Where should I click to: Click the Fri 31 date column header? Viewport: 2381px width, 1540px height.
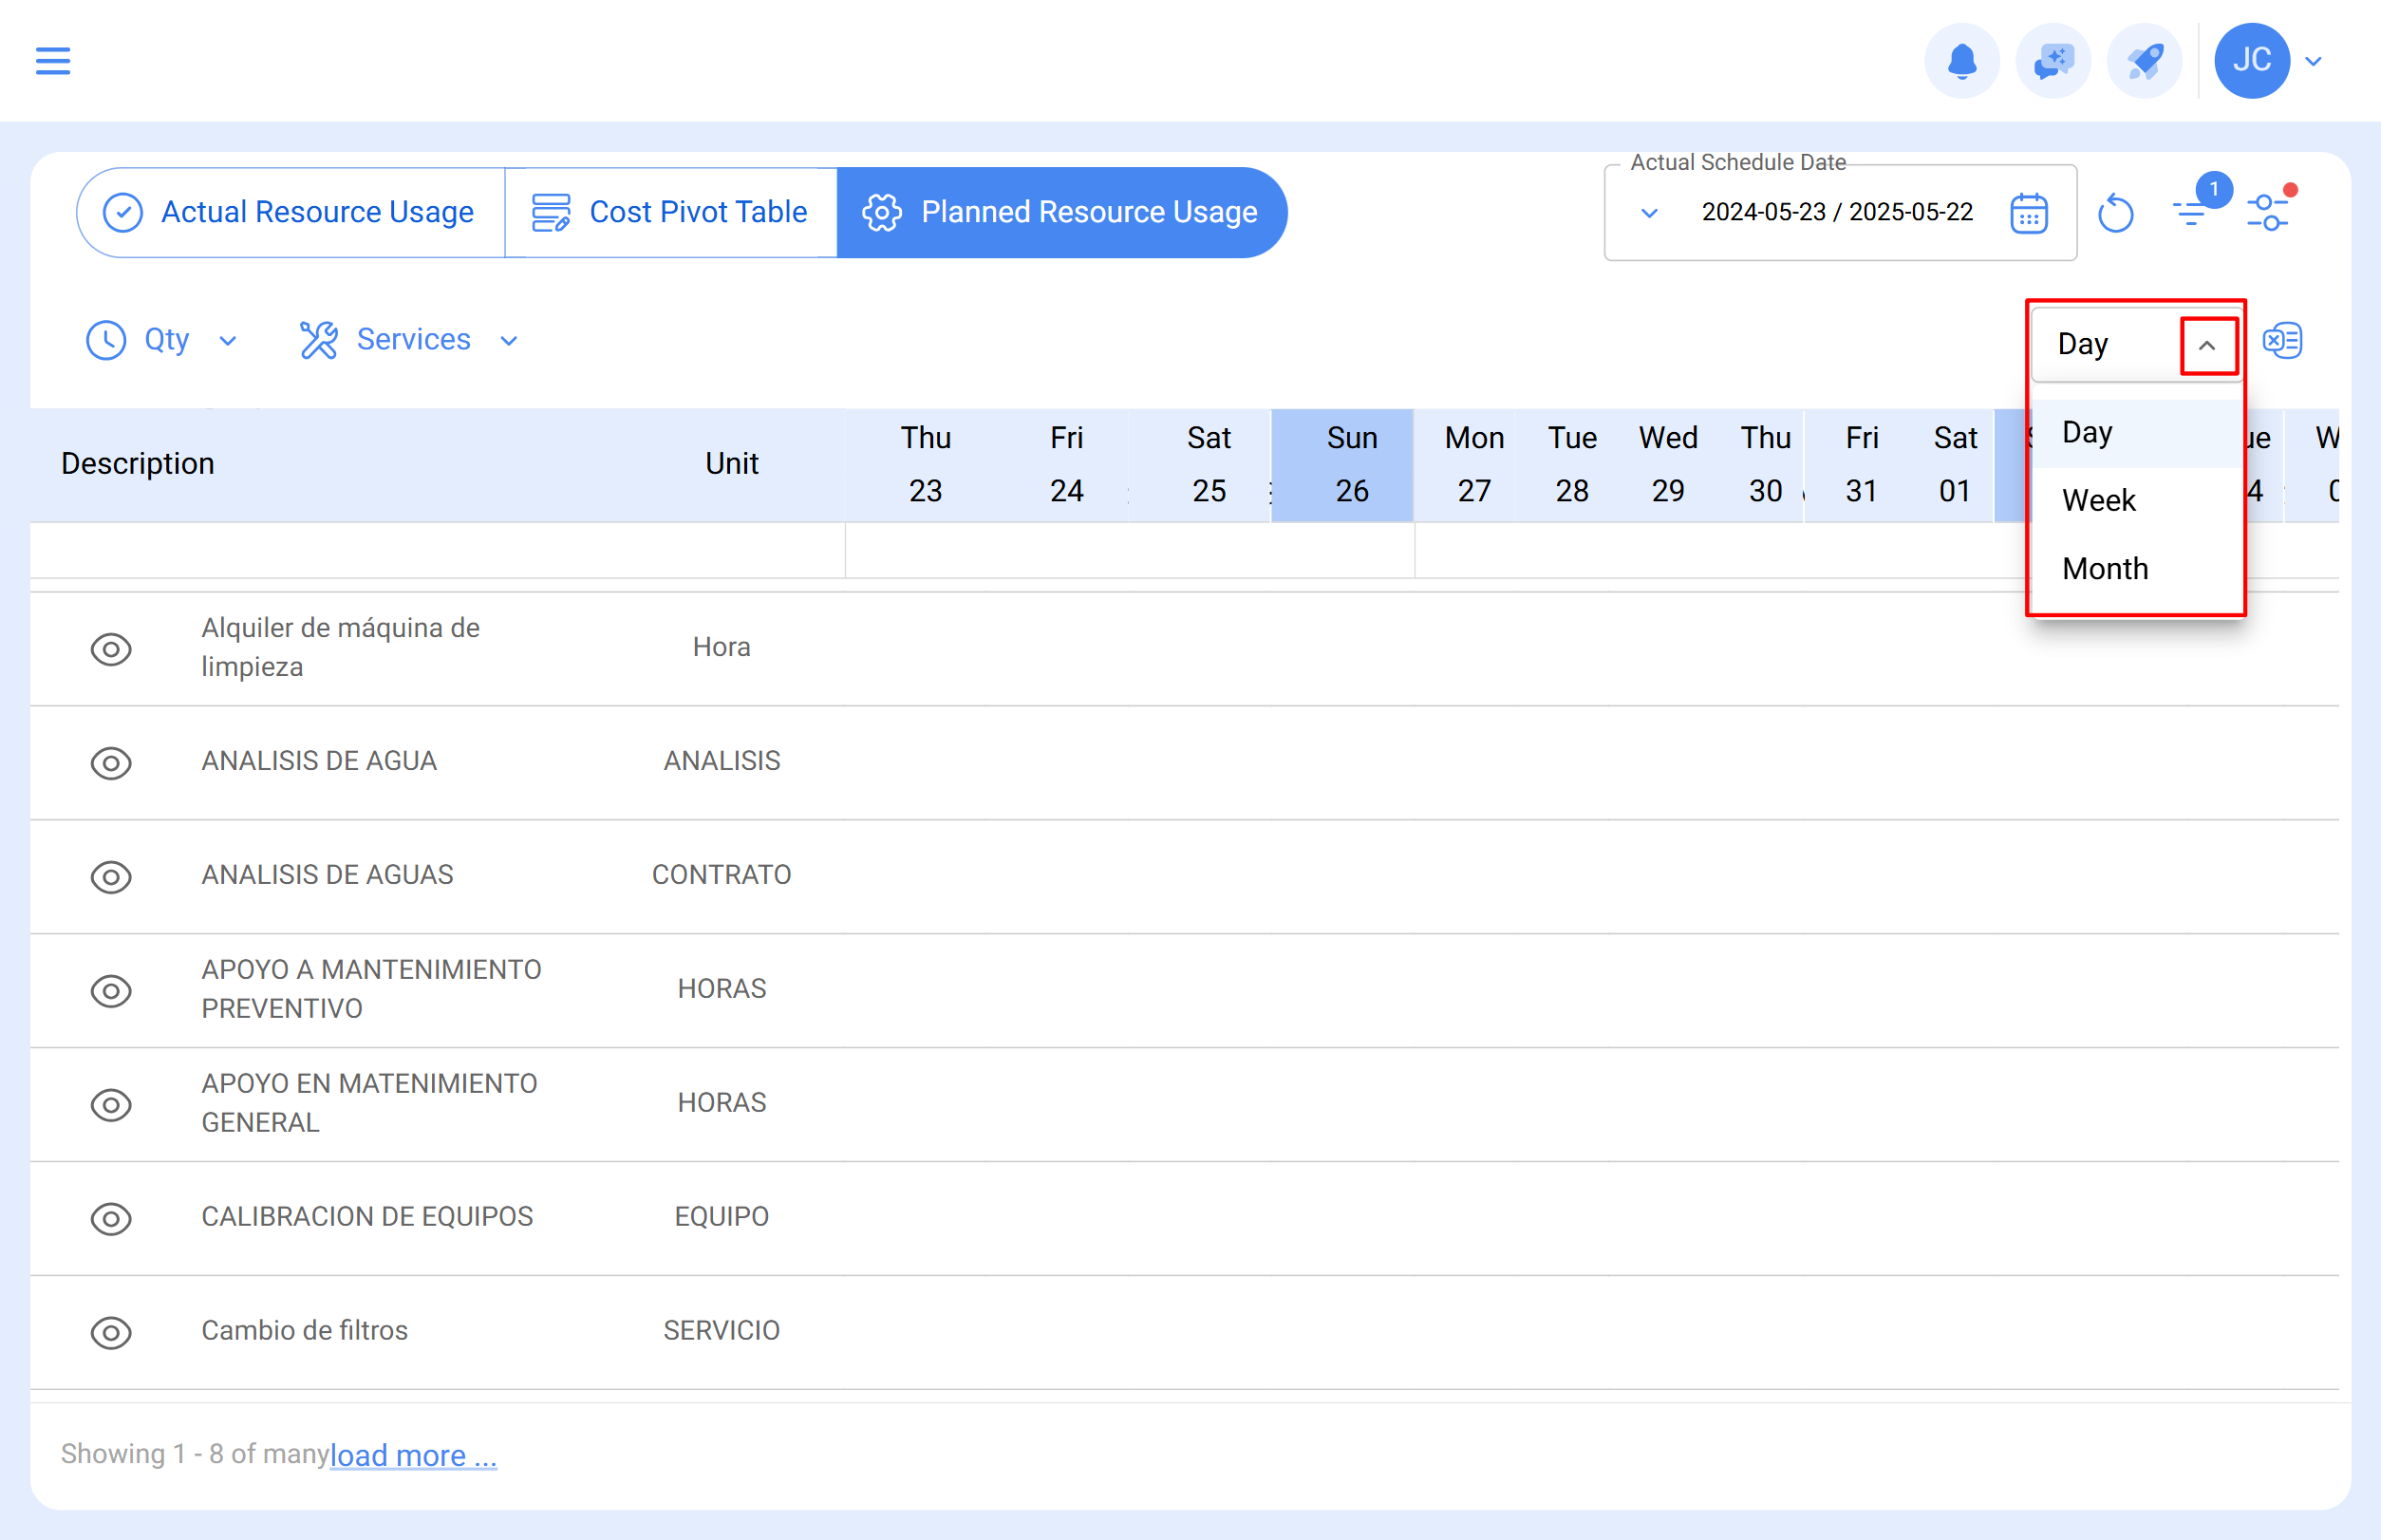coord(1861,465)
